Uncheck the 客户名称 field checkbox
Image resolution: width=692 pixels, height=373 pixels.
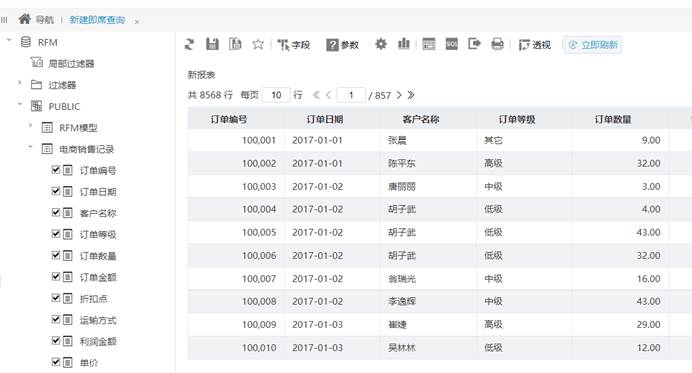(56, 212)
